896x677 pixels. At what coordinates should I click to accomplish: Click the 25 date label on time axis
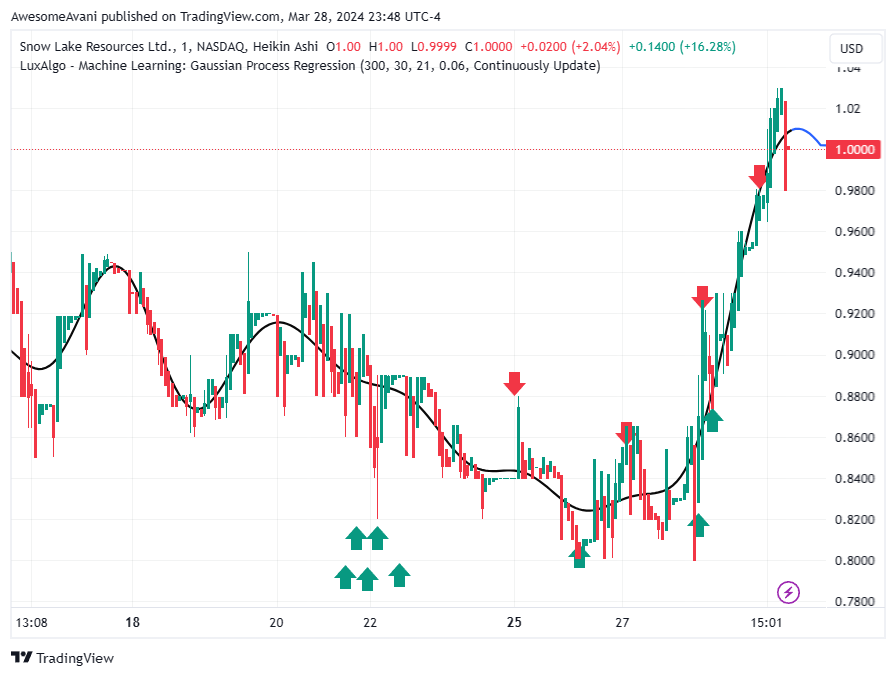coord(514,622)
